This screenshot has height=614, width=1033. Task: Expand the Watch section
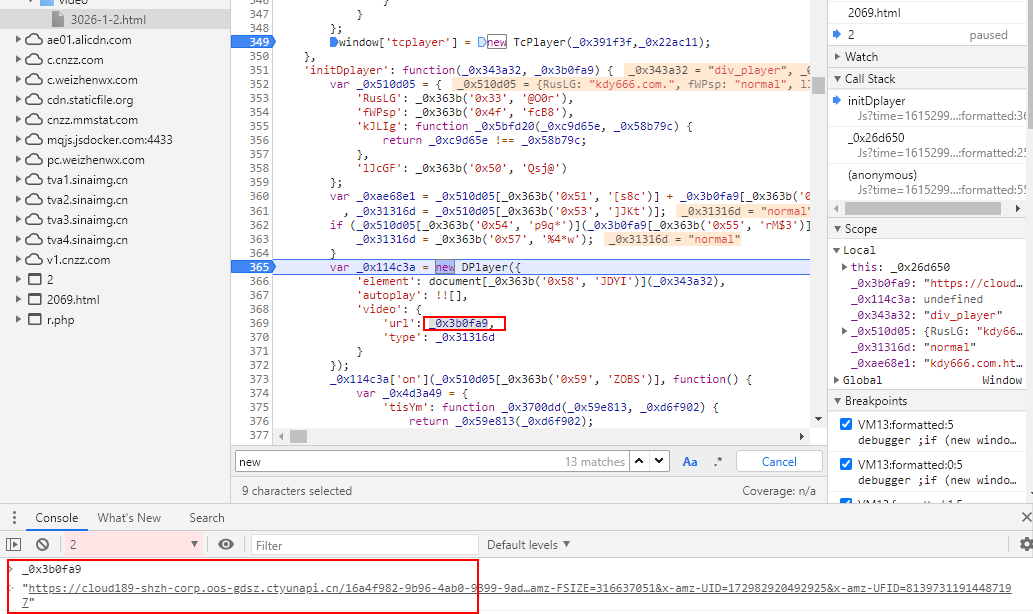838,57
